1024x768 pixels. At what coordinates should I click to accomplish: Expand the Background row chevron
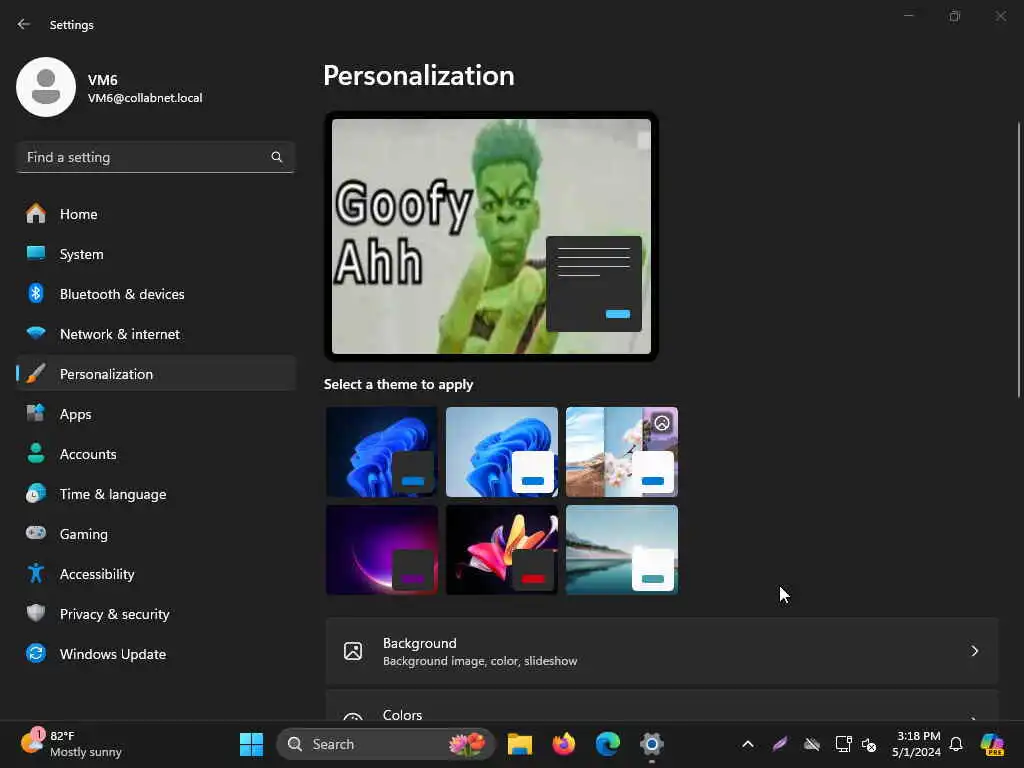(974, 651)
